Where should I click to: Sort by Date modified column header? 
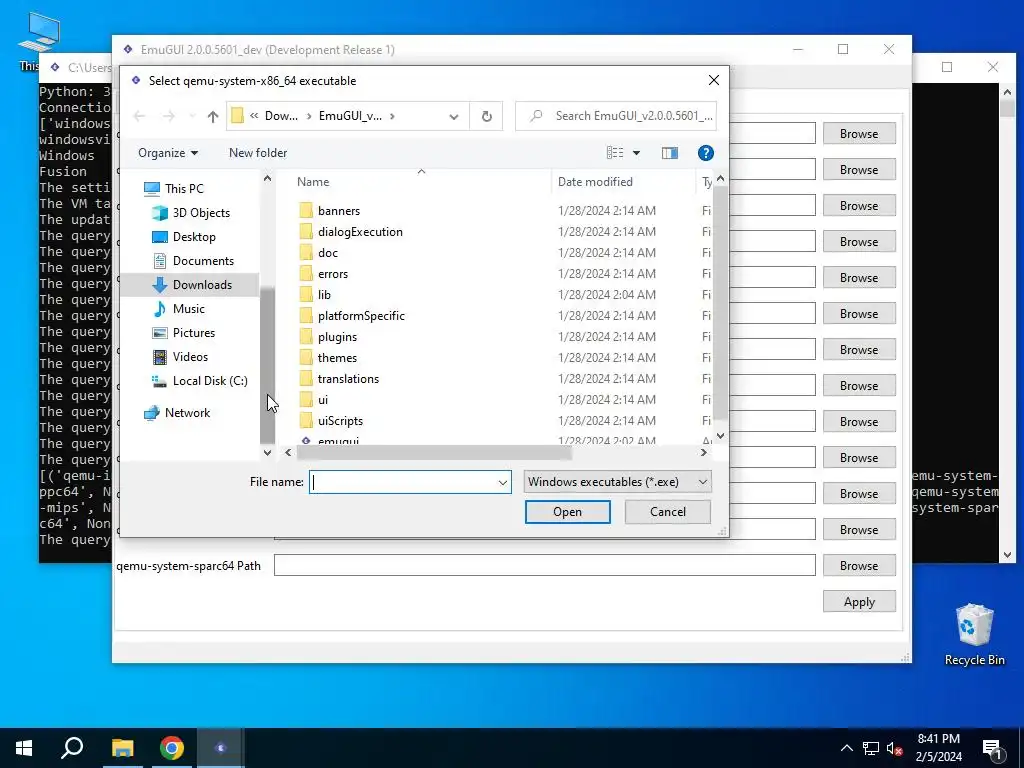(595, 182)
